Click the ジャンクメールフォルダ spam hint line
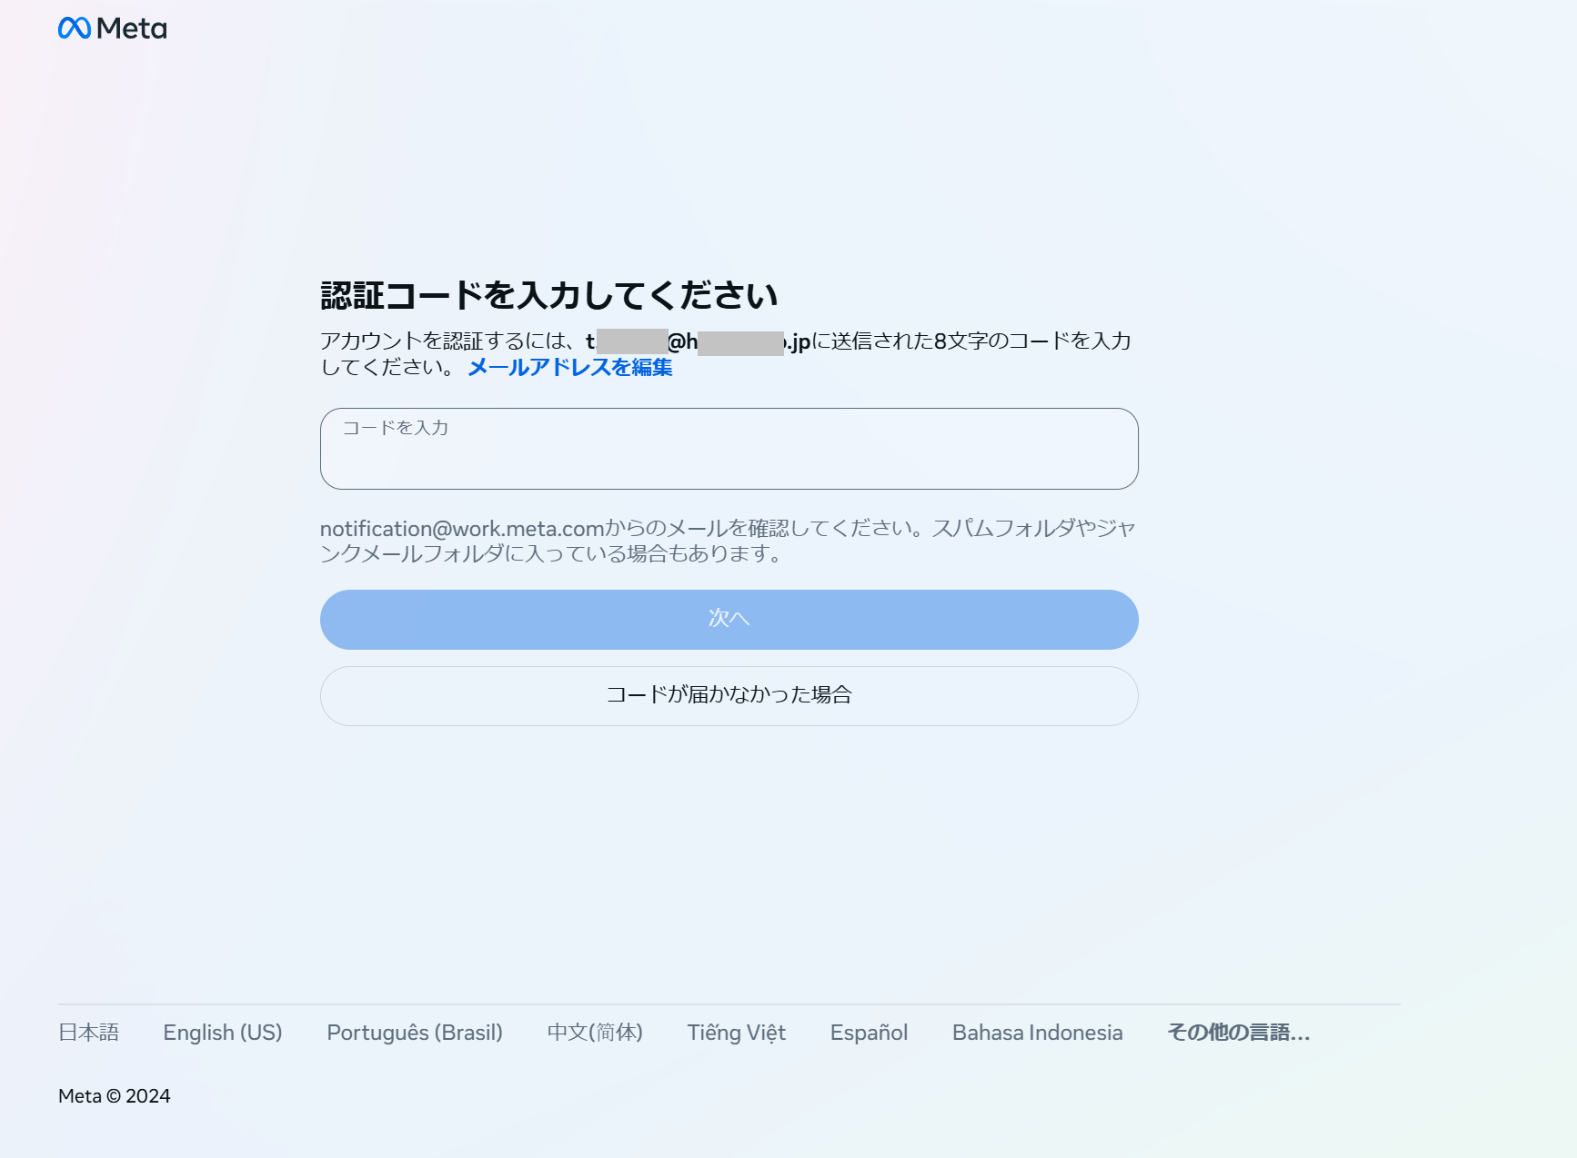The width and height of the screenshot is (1577, 1158). click(x=550, y=554)
